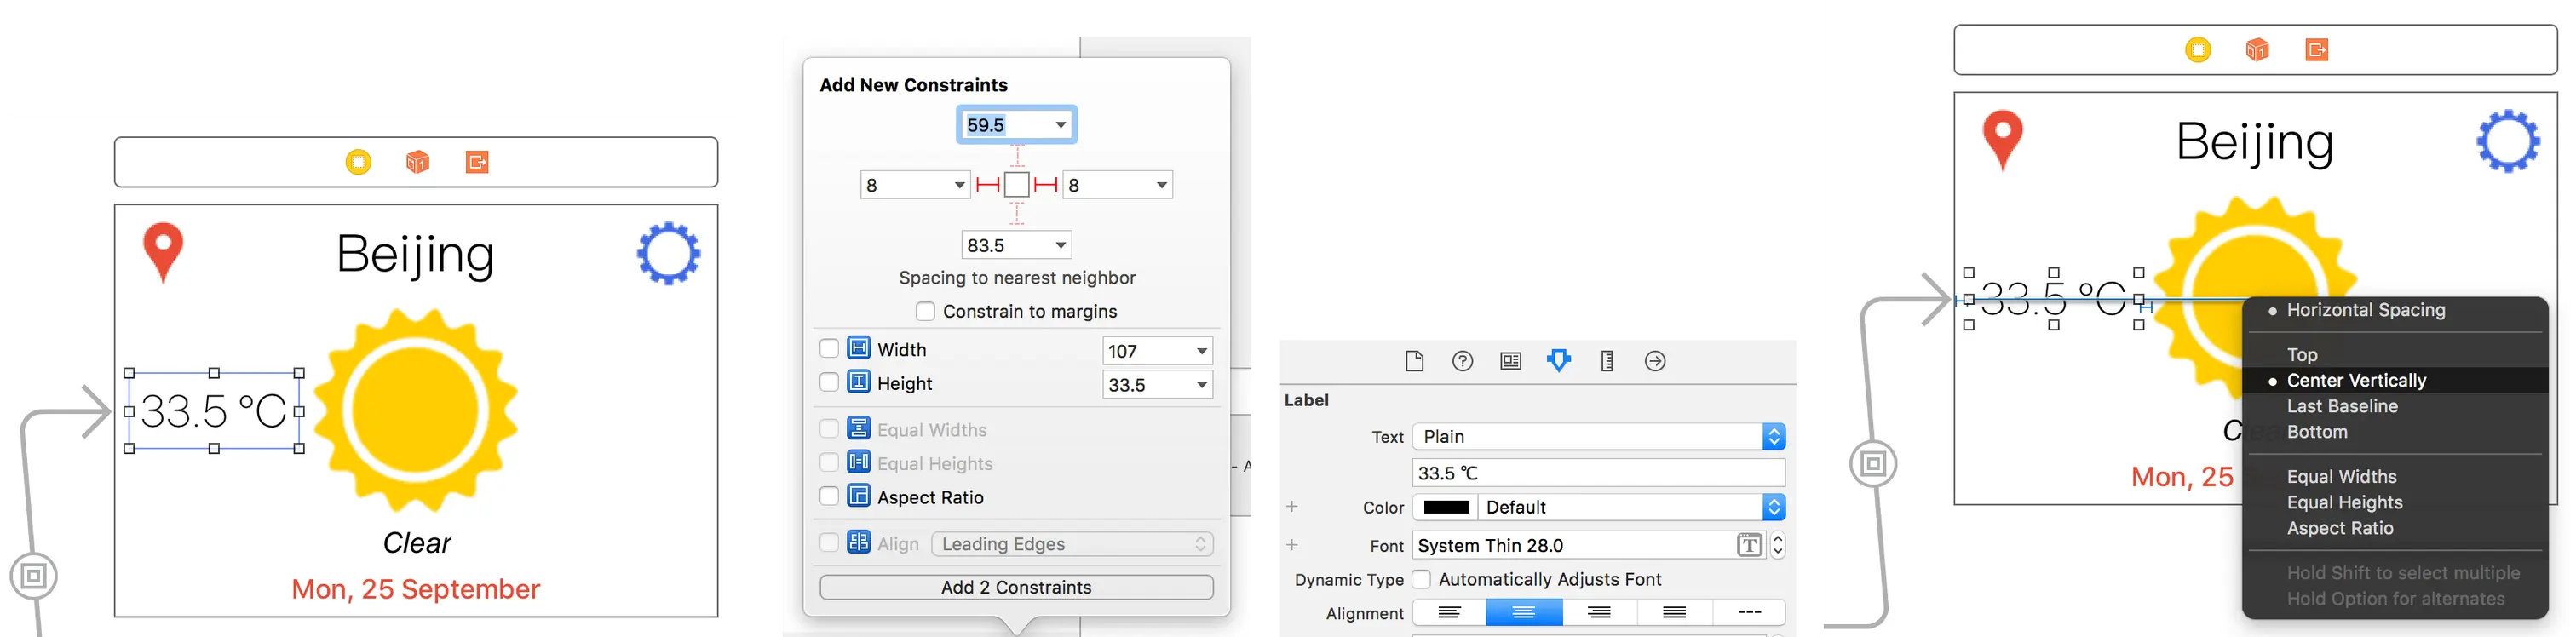Select View Controller icon above the Clear scene
This screenshot has width=2576, height=637.
[x=358, y=162]
